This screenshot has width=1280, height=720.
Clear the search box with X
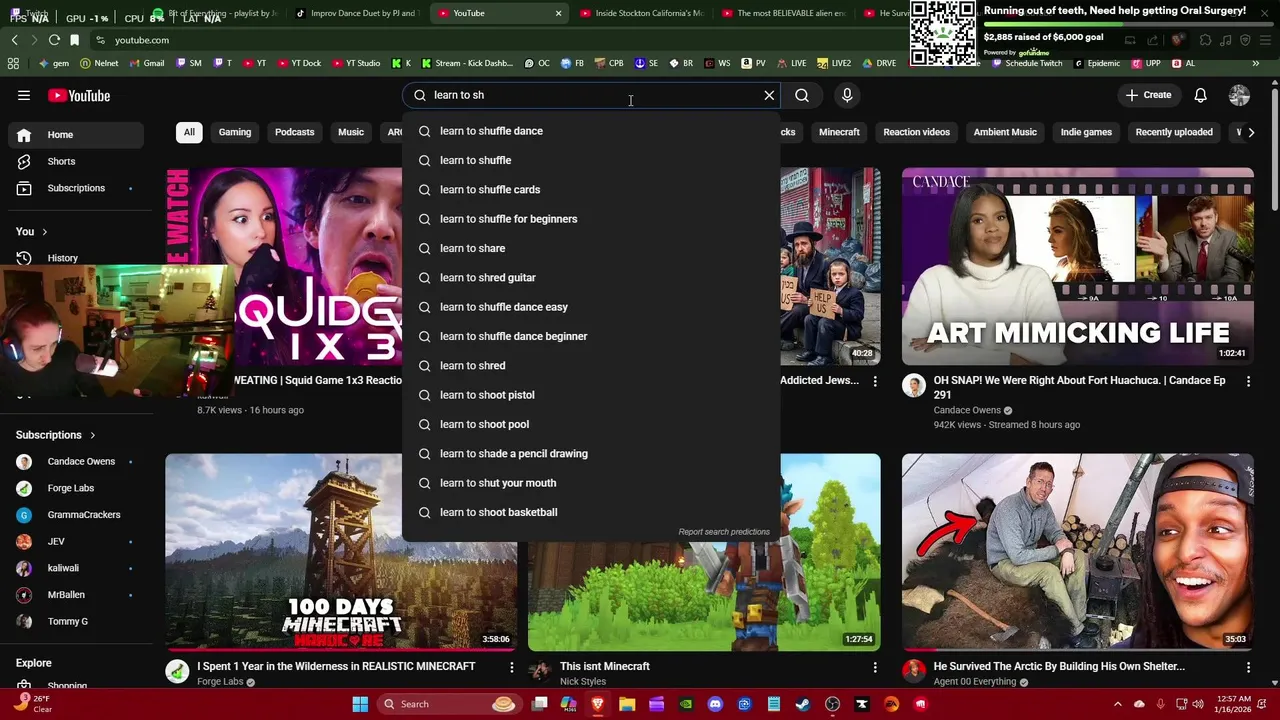pos(769,95)
